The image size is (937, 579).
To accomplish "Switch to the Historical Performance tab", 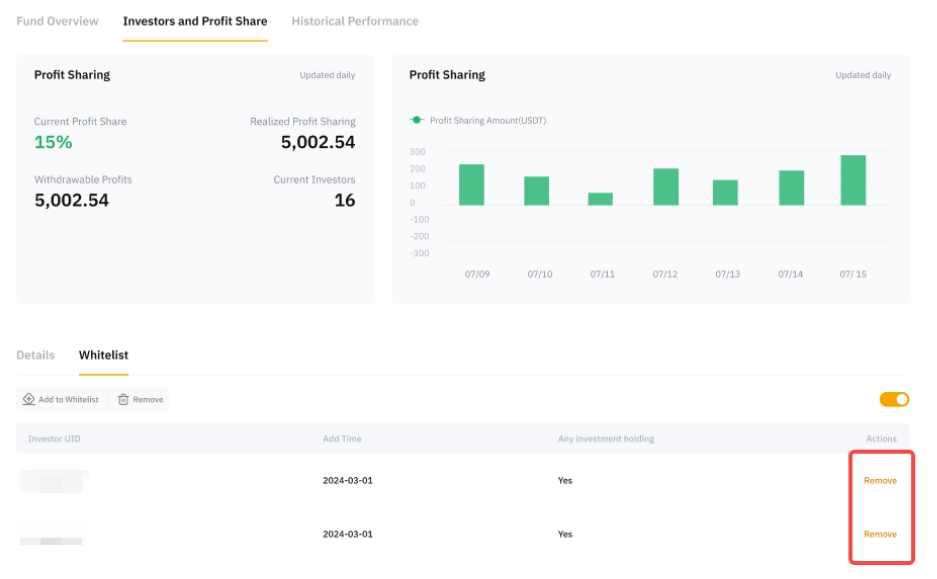I will coord(355,21).
